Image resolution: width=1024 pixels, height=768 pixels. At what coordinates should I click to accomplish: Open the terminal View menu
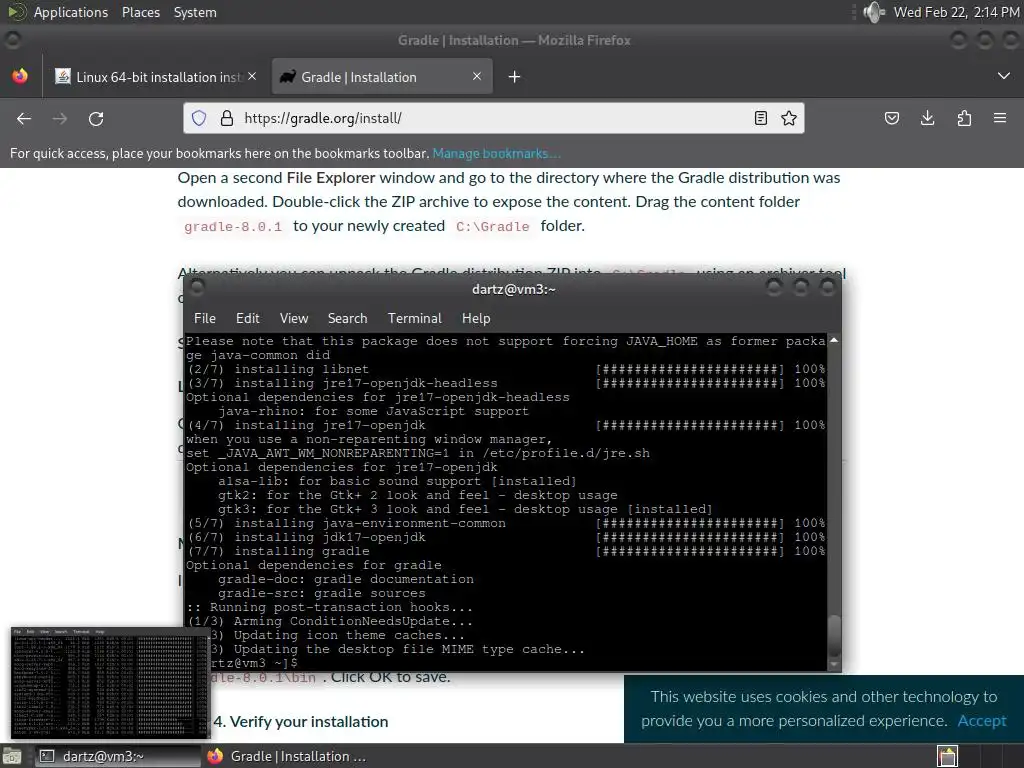coord(294,318)
